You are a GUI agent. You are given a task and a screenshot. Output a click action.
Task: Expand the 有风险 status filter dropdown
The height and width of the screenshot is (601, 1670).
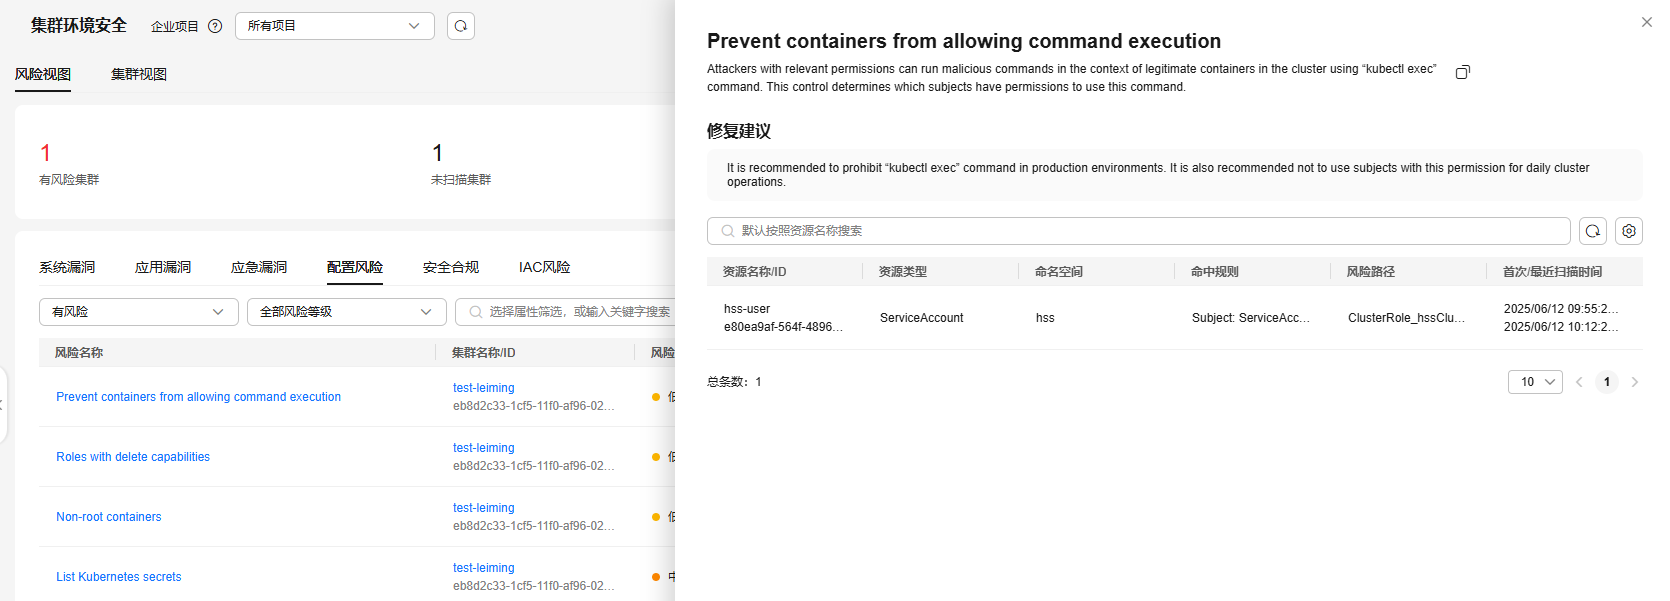(x=139, y=312)
